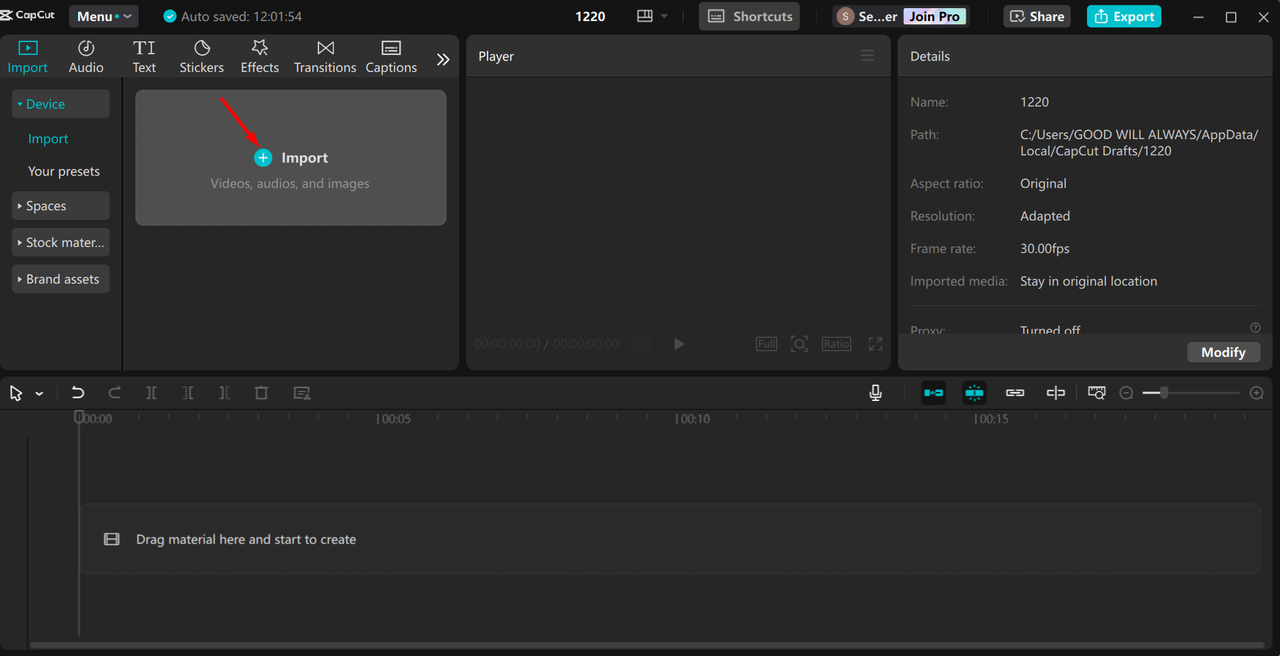Click the microphone Record voiceover icon
1280x656 pixels.
point(876,393)
